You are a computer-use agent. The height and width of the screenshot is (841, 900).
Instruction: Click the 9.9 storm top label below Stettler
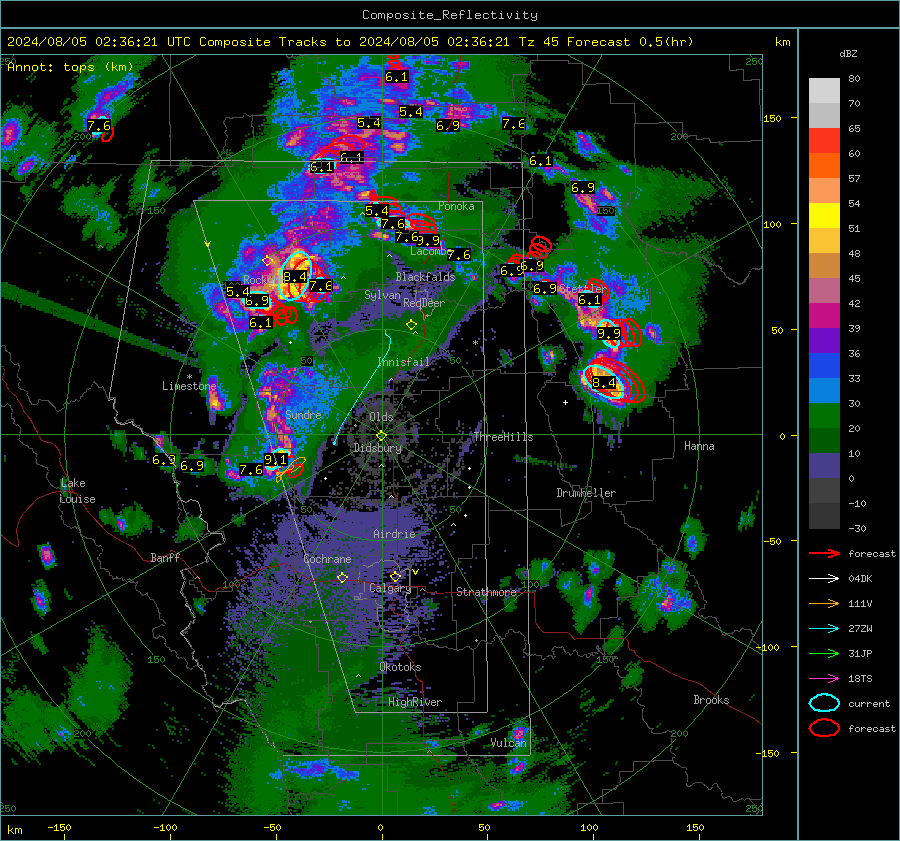click(x=609, y=334)
